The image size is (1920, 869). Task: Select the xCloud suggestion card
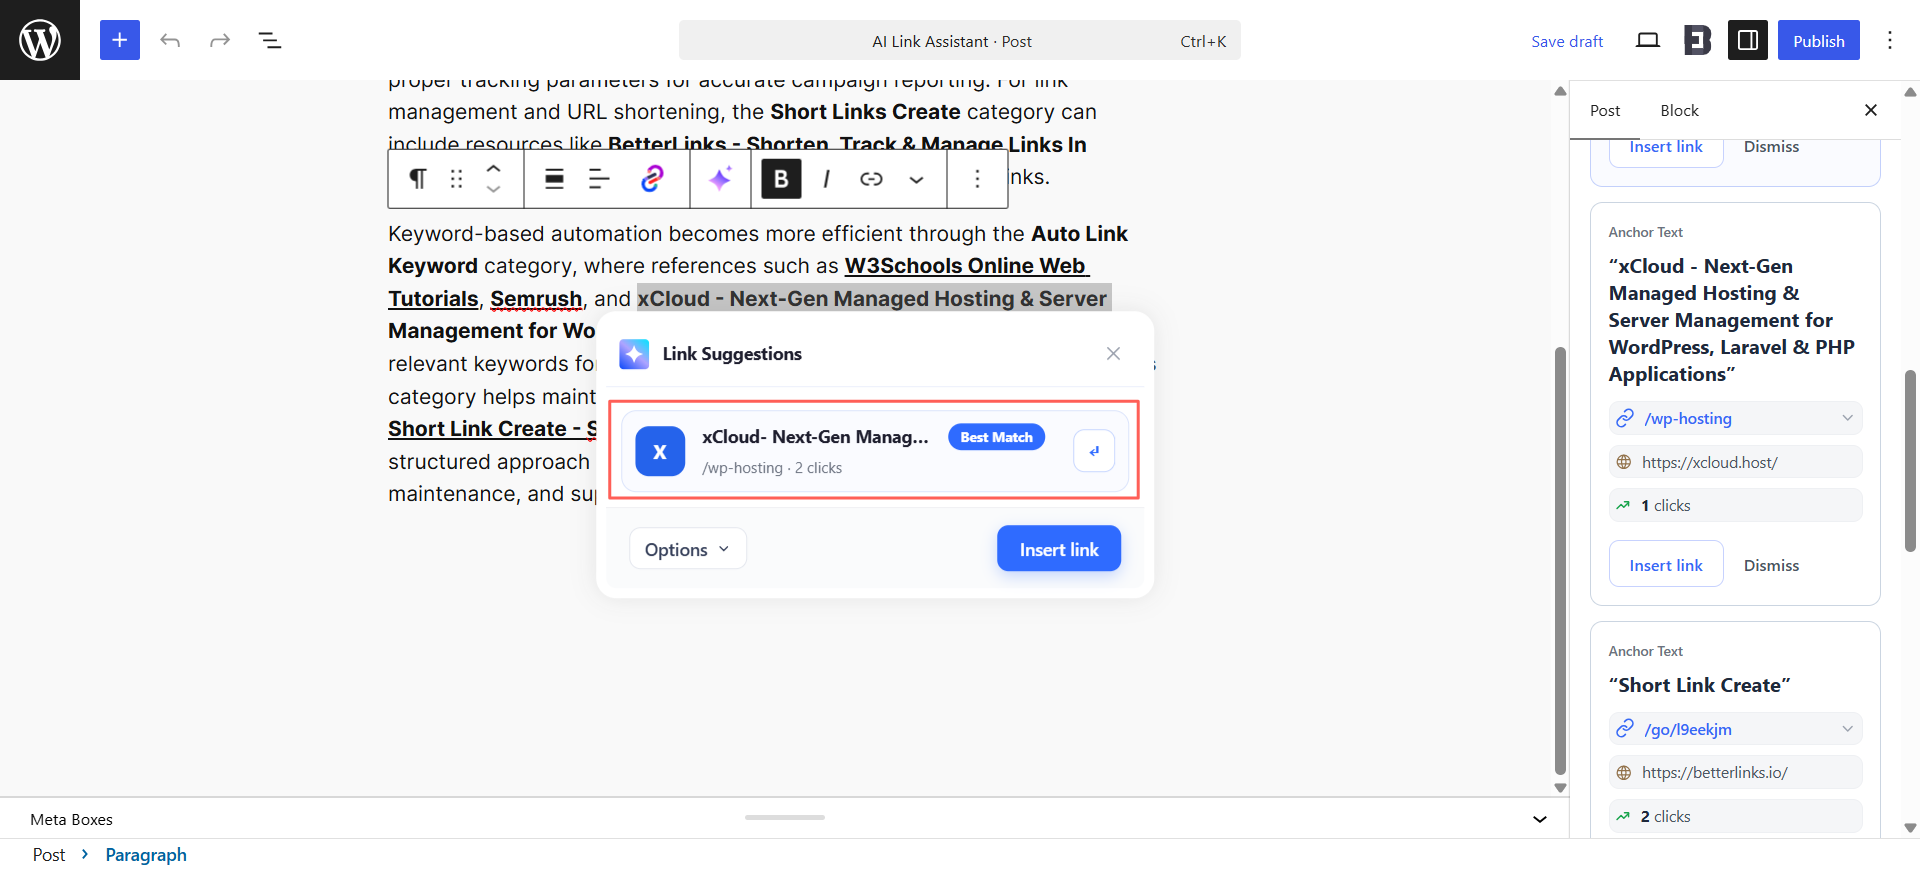point(875,451)
